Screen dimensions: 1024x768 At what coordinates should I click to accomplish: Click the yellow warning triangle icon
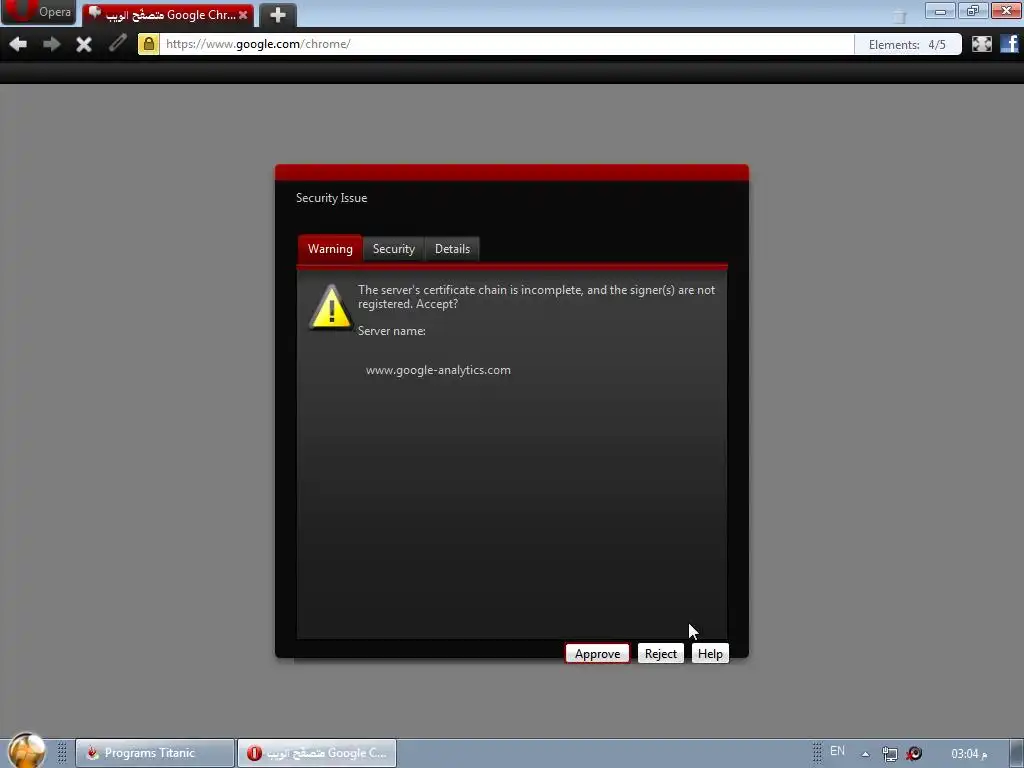[331, 307]
